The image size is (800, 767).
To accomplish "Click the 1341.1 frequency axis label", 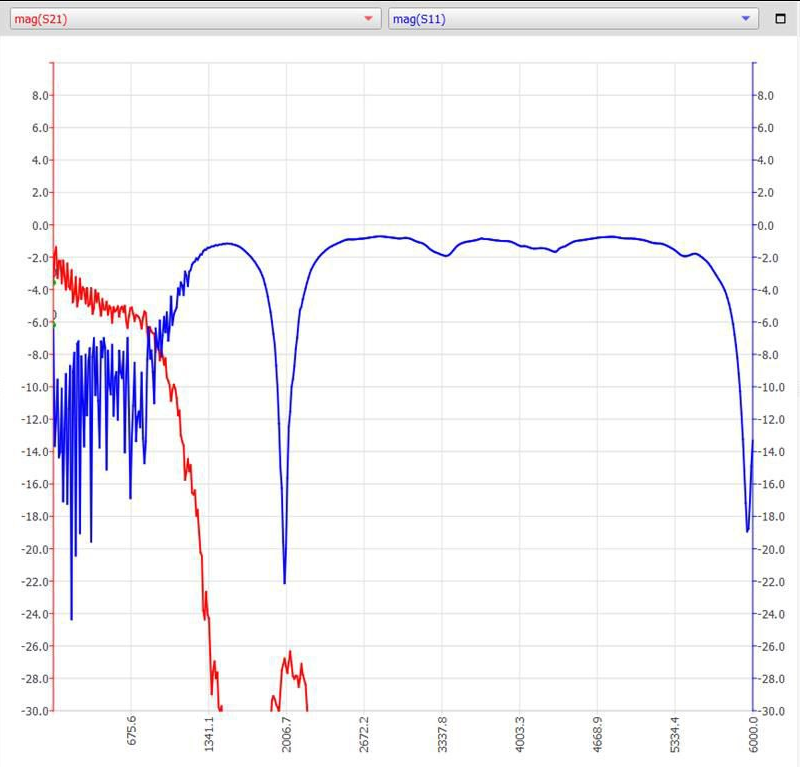I will [x=209, y=734].
